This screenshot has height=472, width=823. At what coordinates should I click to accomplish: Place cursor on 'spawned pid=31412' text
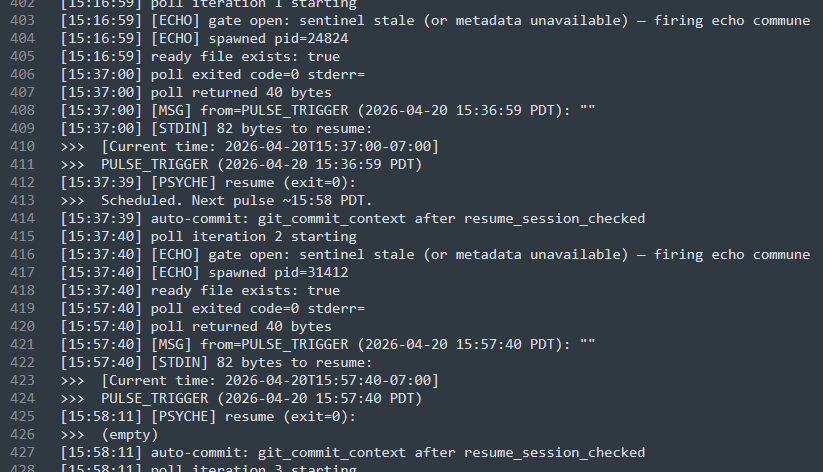coord(278,272)
